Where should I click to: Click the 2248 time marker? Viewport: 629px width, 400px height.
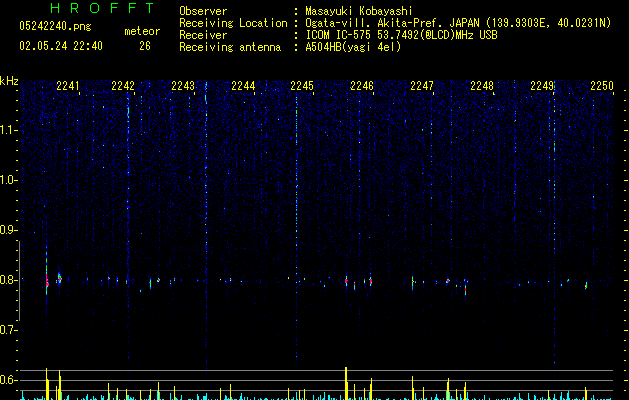point(482,86)
